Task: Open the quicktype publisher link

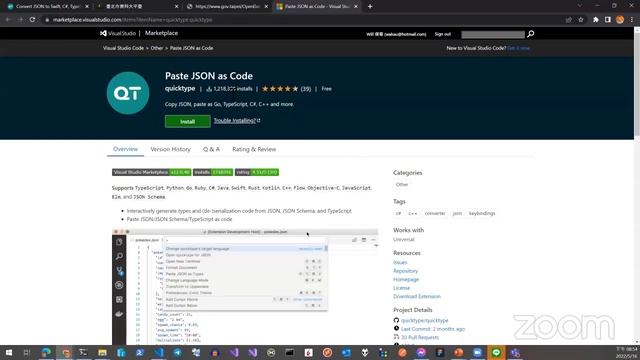Action: point(180,89)
